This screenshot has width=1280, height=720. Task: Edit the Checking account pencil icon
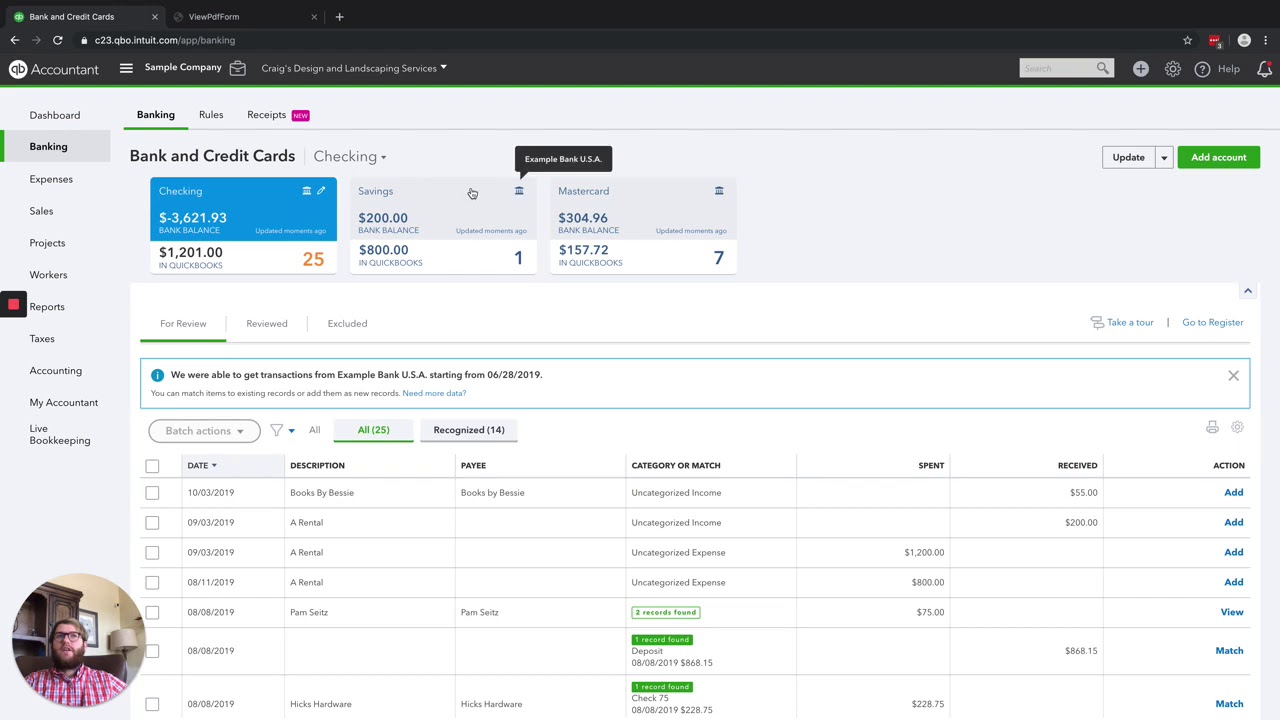pos(321,191)
